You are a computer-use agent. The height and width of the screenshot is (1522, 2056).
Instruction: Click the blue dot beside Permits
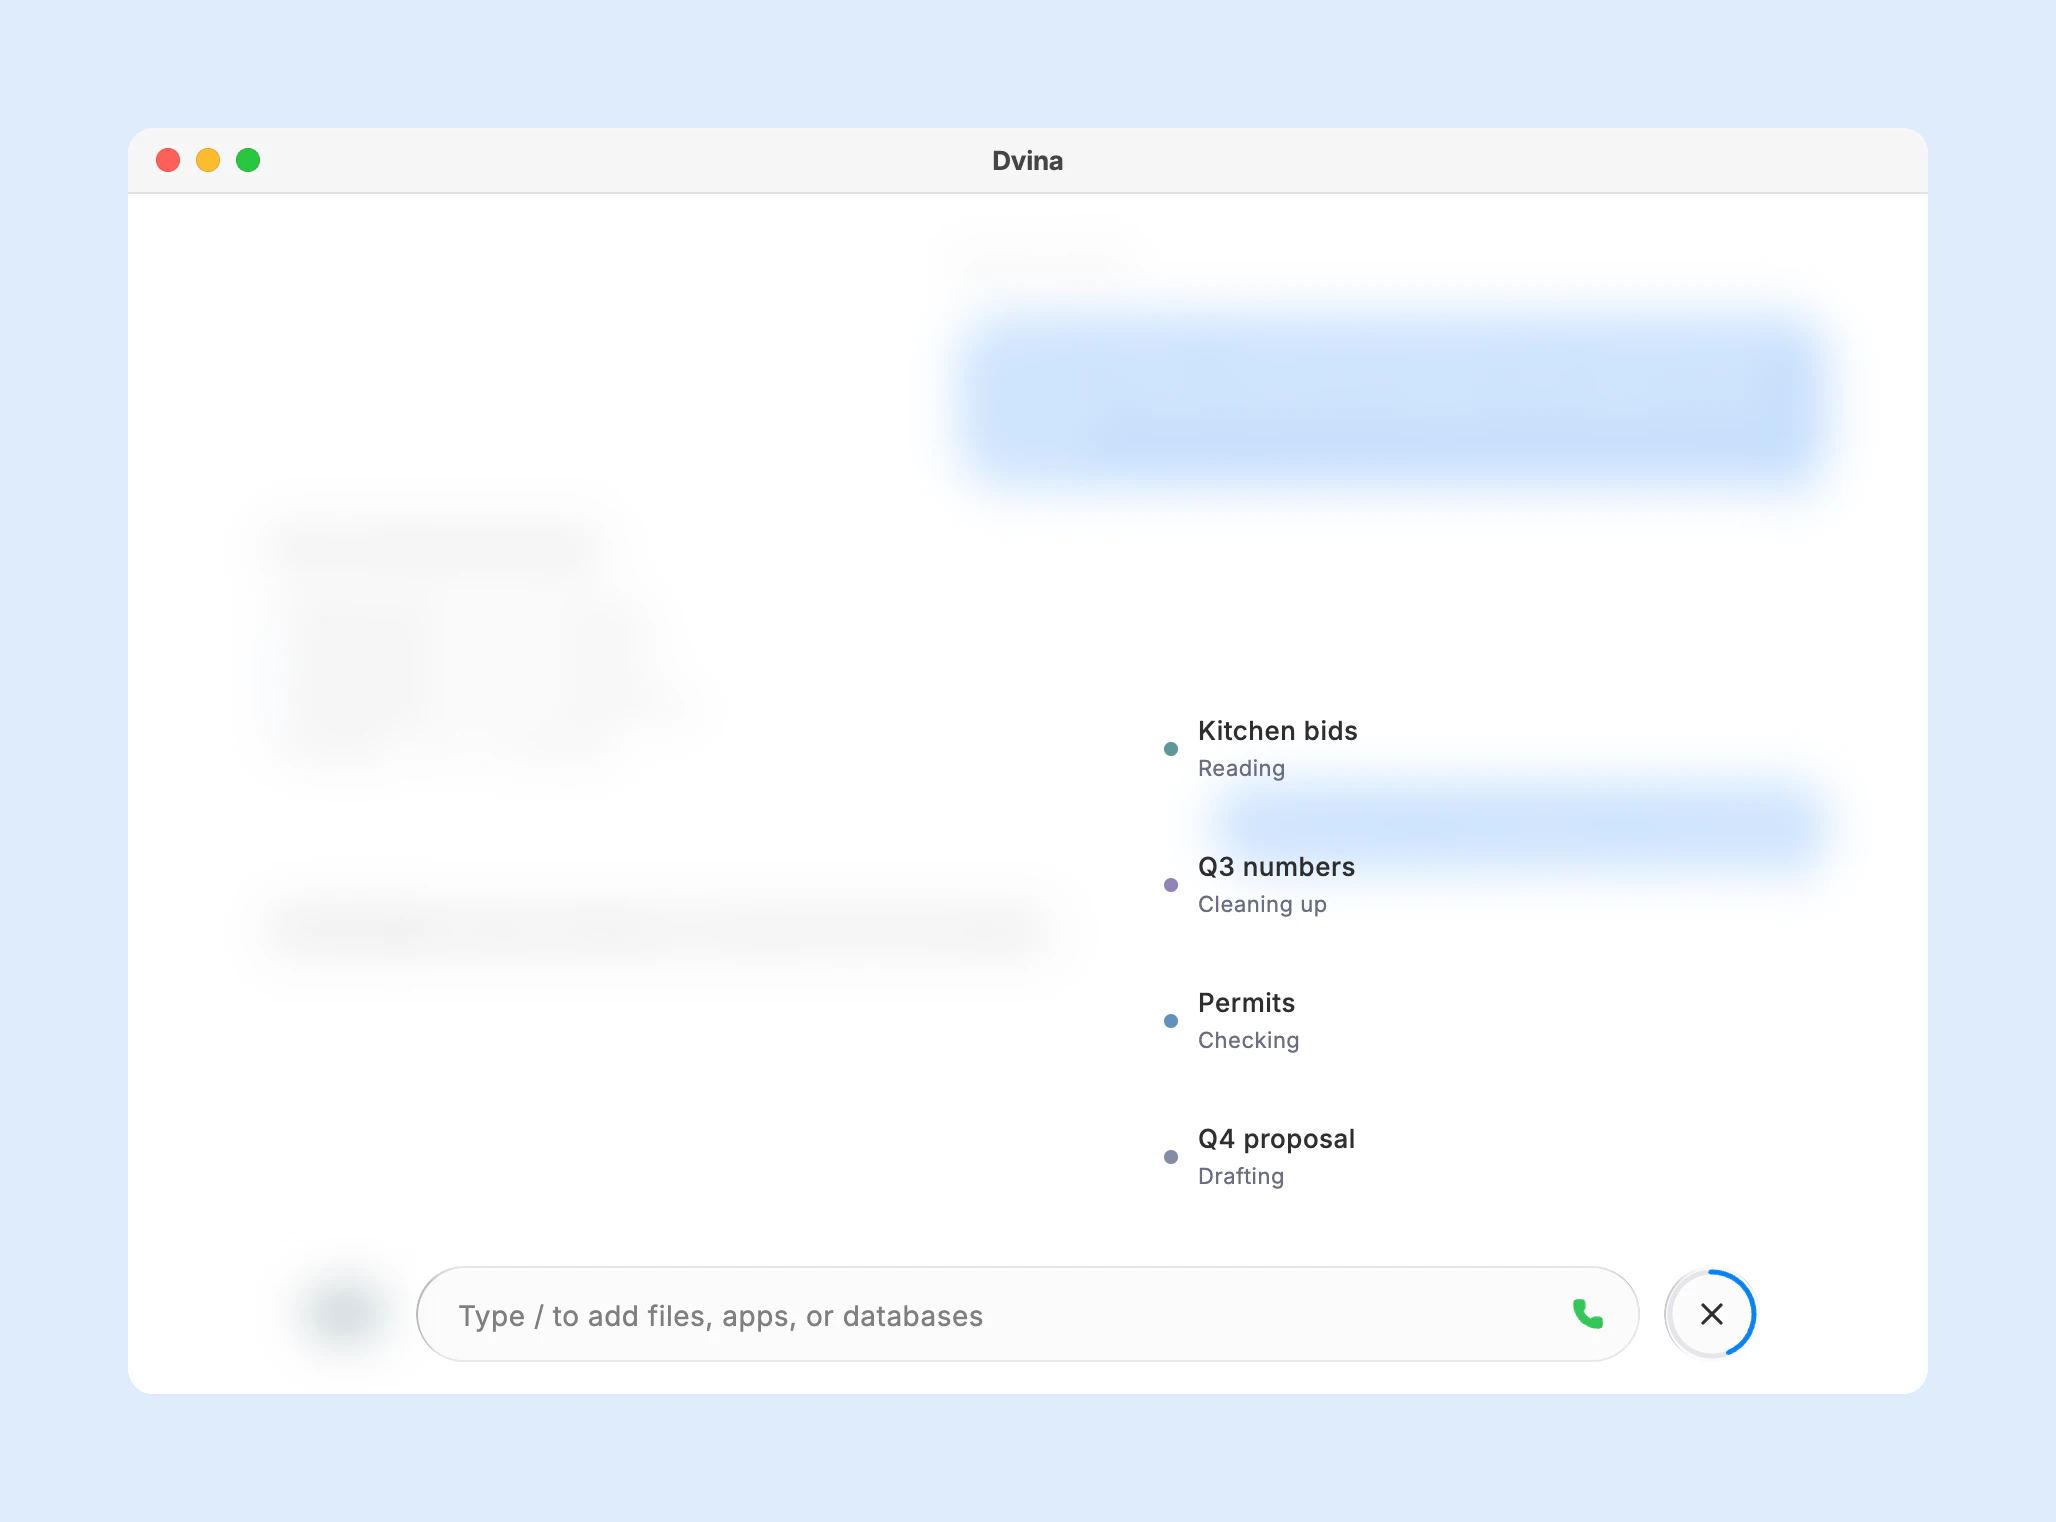(x=1171, y=1021)
